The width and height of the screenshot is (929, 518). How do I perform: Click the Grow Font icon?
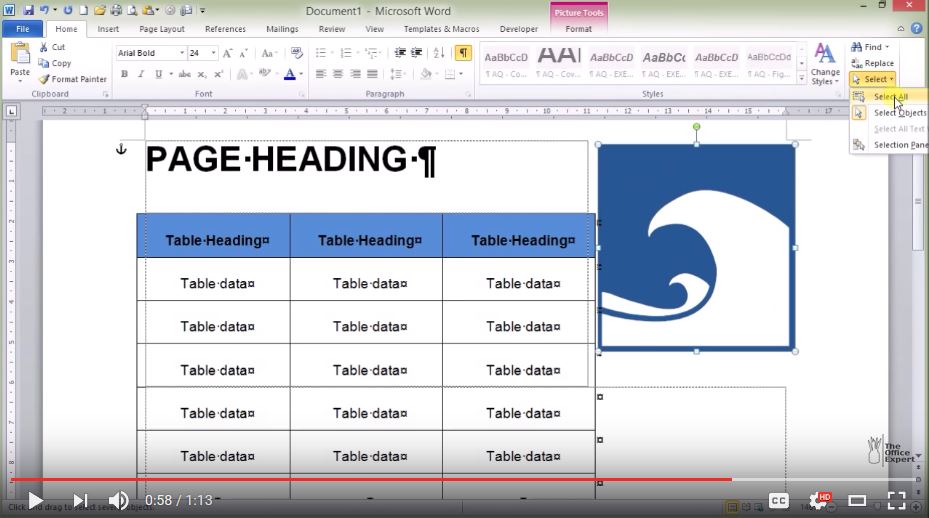[228, 53]
